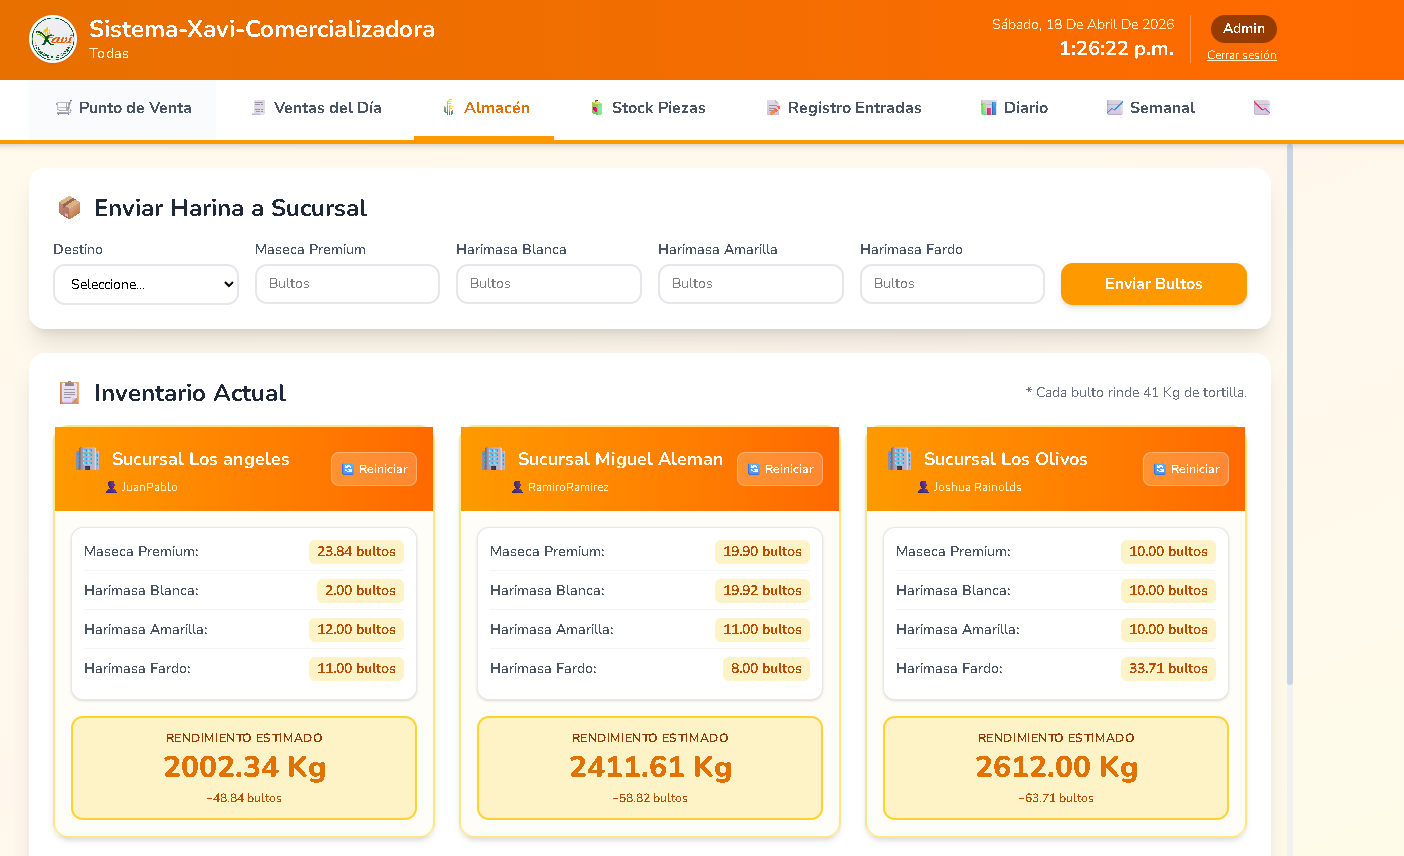1404x856 pixels.
Task: Open the Registro Entradas tab
Action: [844, 108]
